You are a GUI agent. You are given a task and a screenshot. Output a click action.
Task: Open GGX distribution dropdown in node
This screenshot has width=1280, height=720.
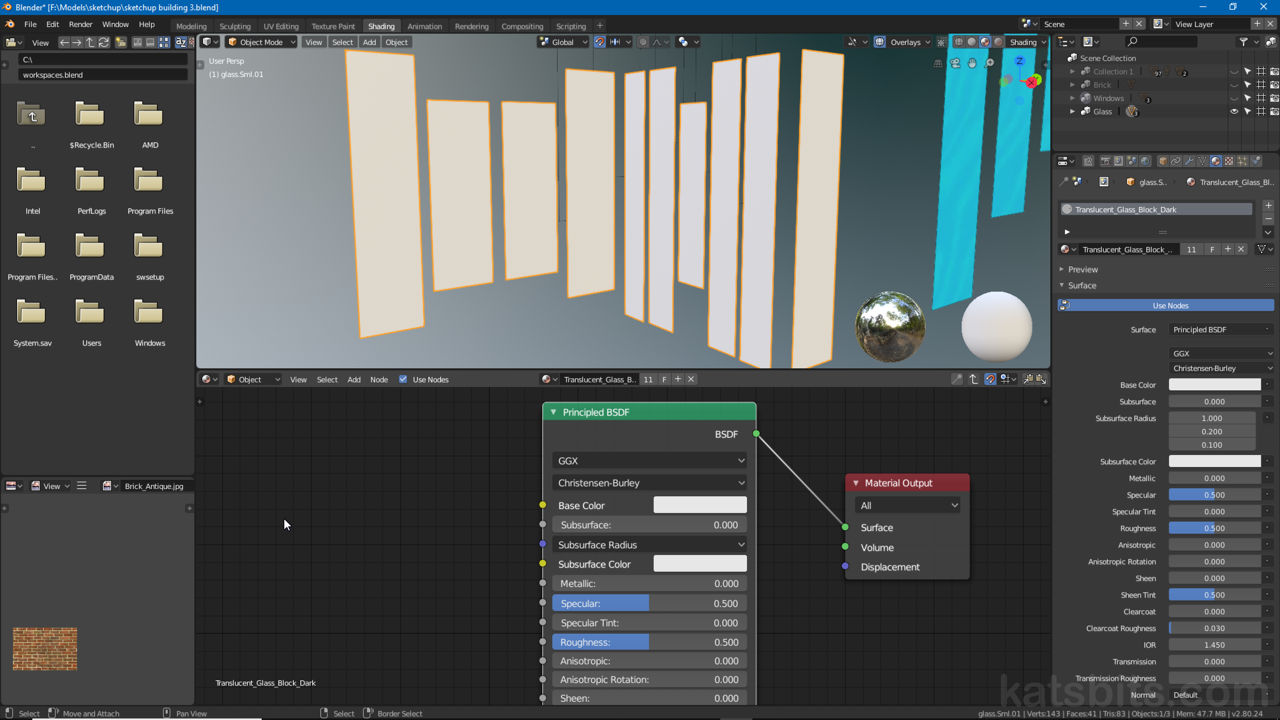650,461
